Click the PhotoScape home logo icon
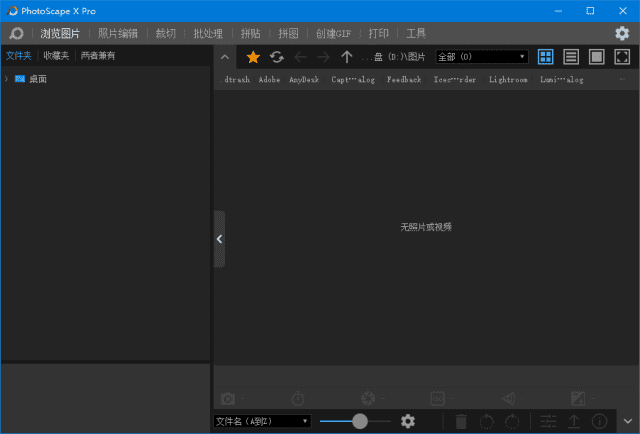The width and height of the screenshot is (640, 434). (16, 33)
